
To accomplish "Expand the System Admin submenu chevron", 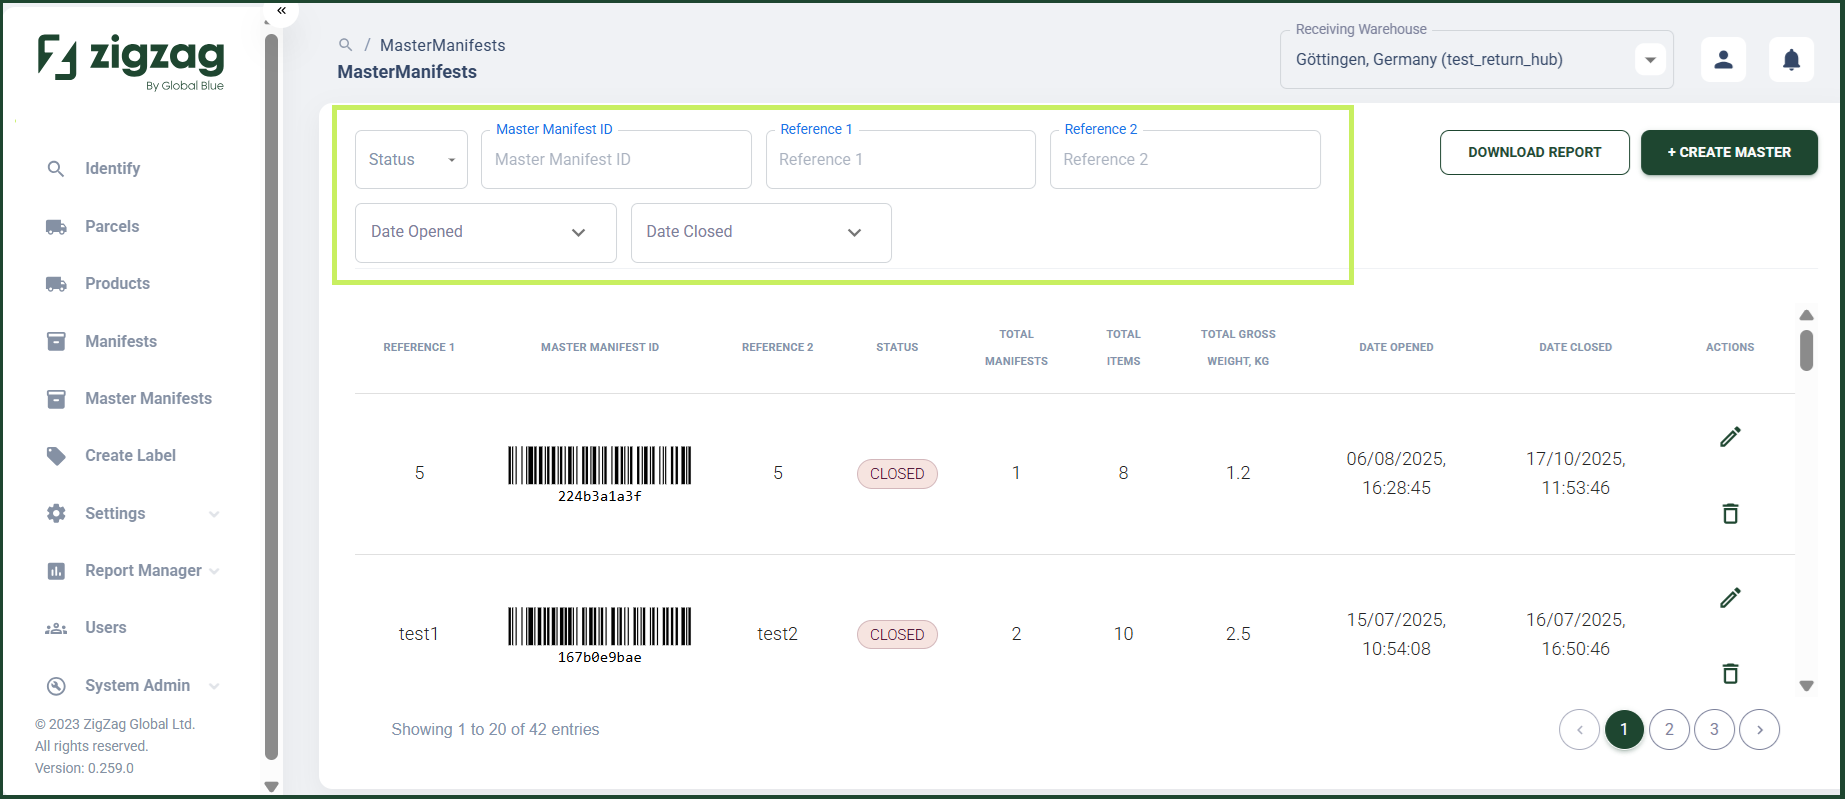I will (x=214, y=686).
